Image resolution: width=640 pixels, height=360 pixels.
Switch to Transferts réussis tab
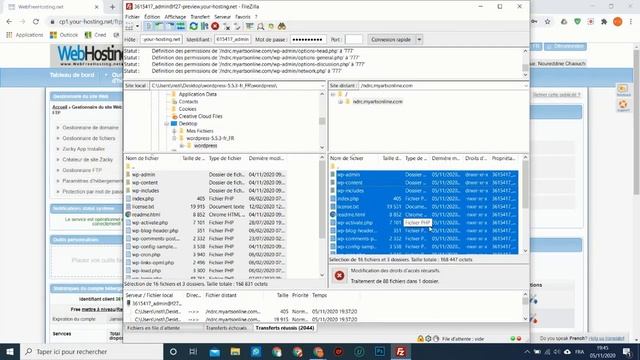285,328
